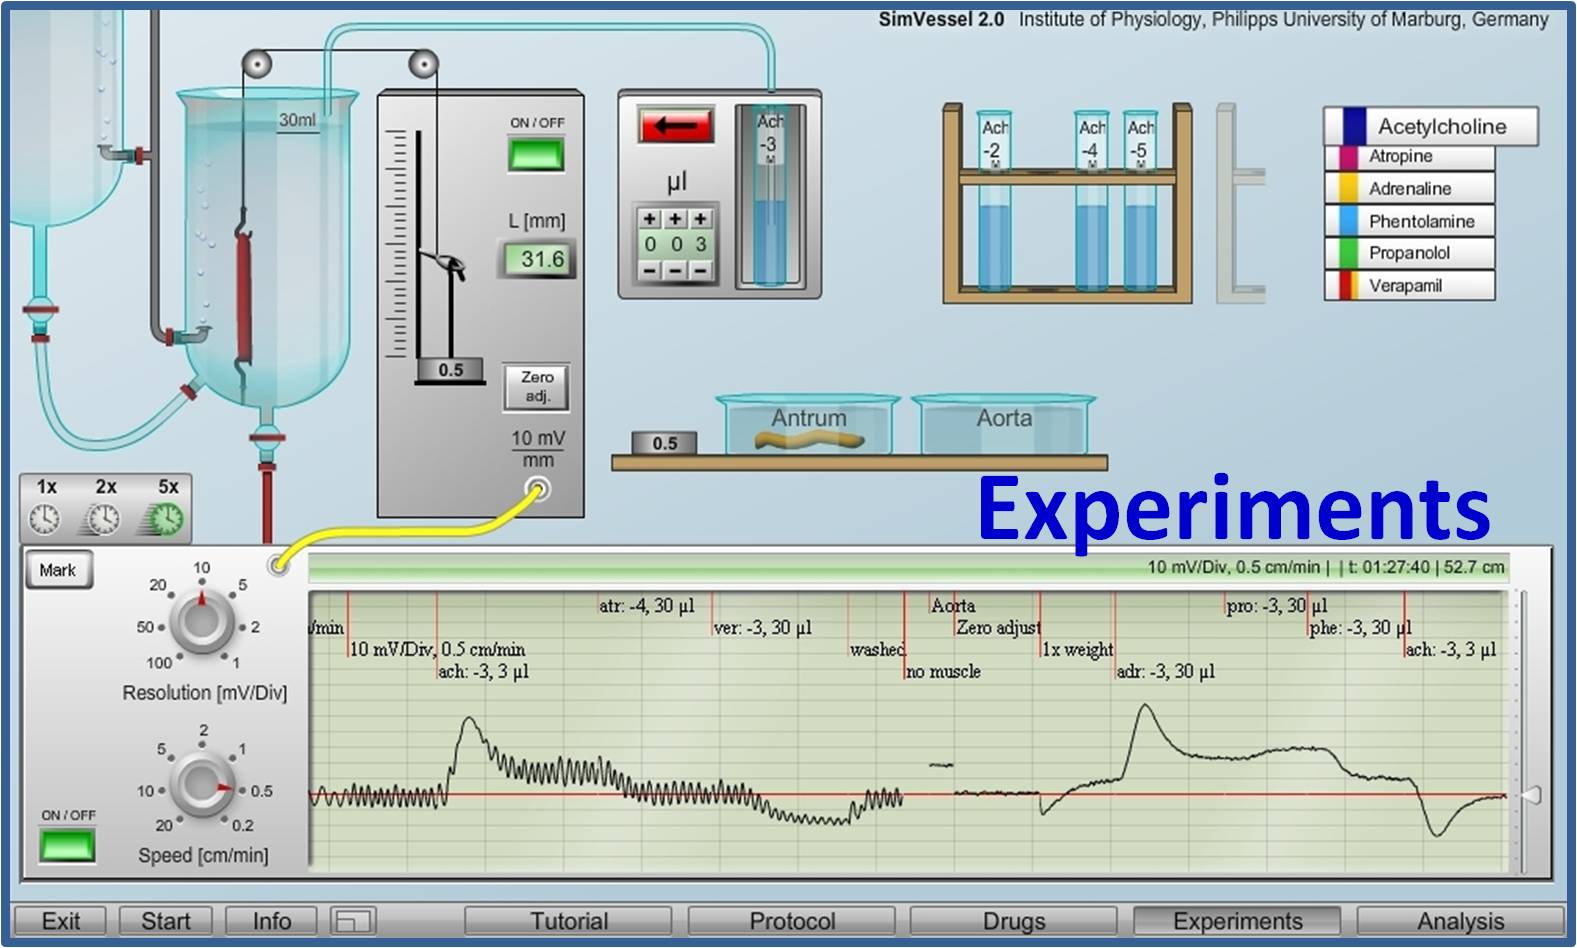This screenshot has width=1577, height=948.
Task: Toggle the transducer ON/OFF green switch
Action: 537,155
